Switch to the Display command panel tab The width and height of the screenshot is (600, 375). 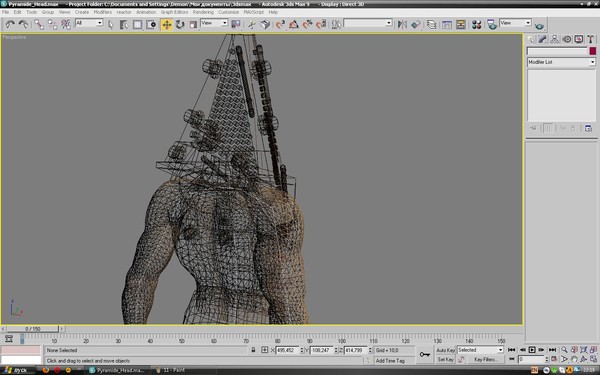coord(579,39)
